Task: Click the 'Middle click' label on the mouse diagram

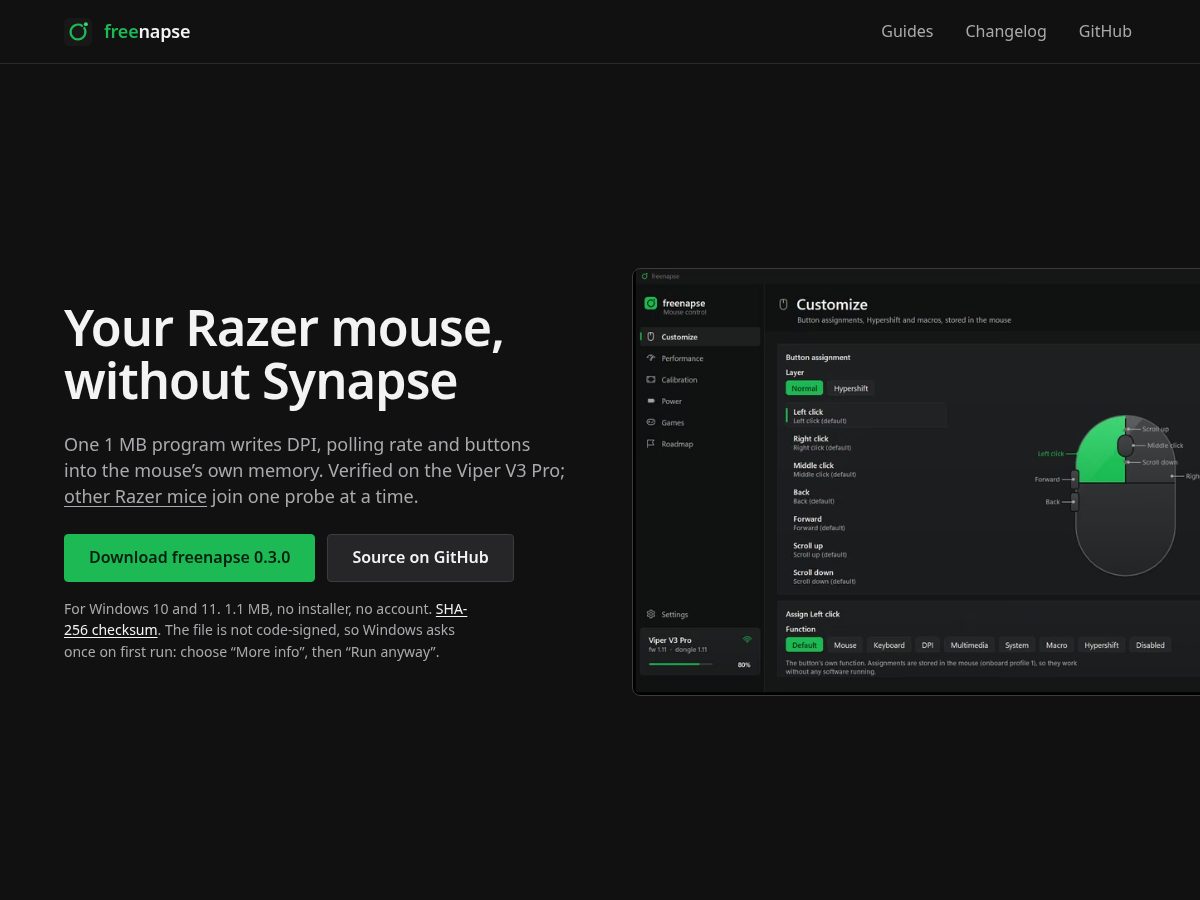Action: pos(1165,445)
